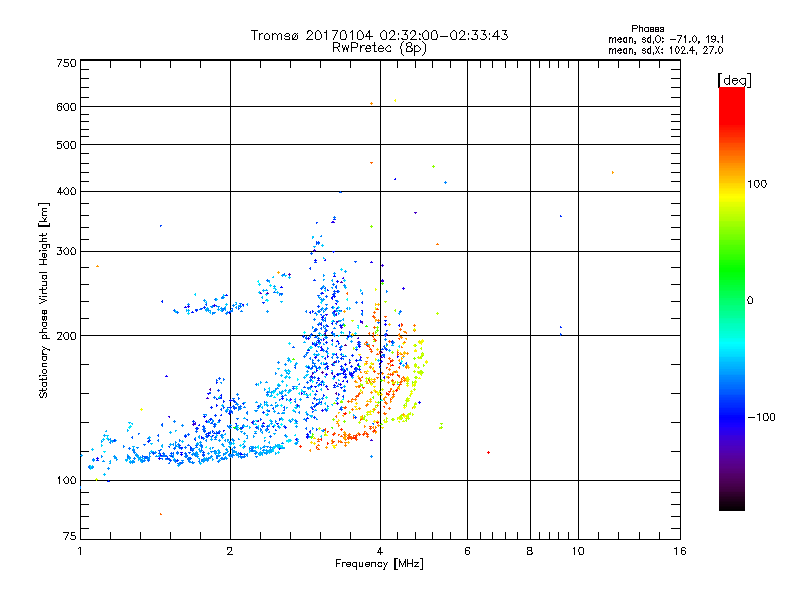The image size is (800, 600).
Task: Click the orange point near 12 MHz
Action: pos(612,172)
